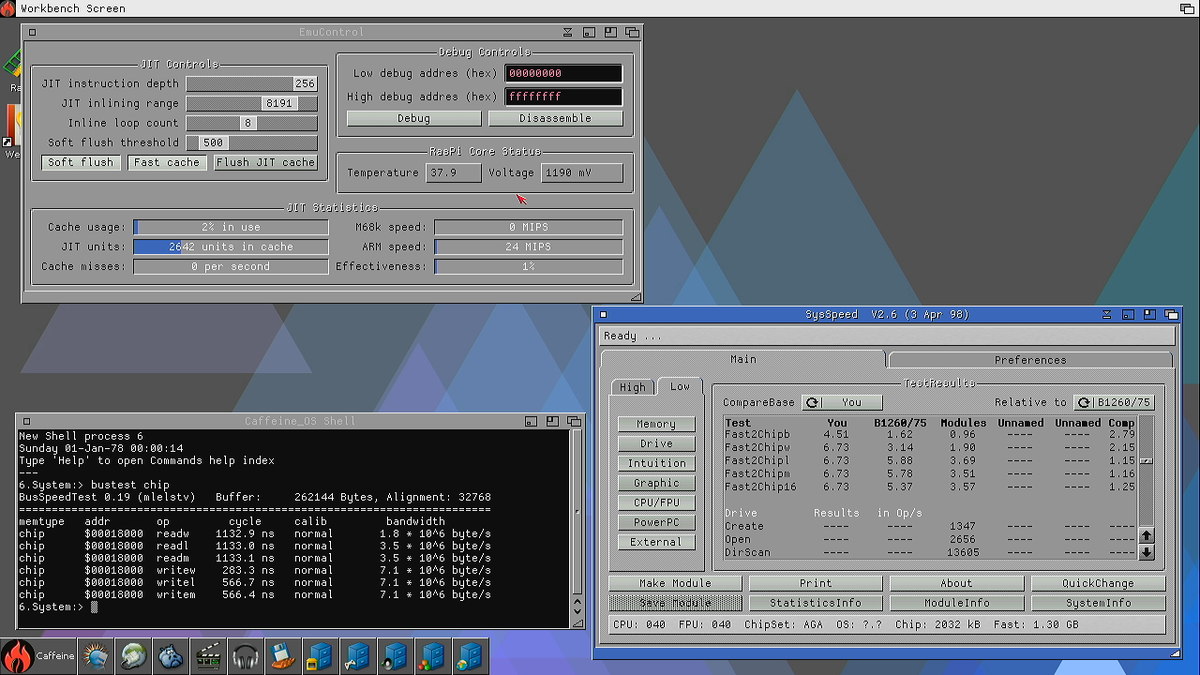Open the clapperboard video player icon
The height and width of the screenshot is (675, 1200).
(x=208, y=656)
